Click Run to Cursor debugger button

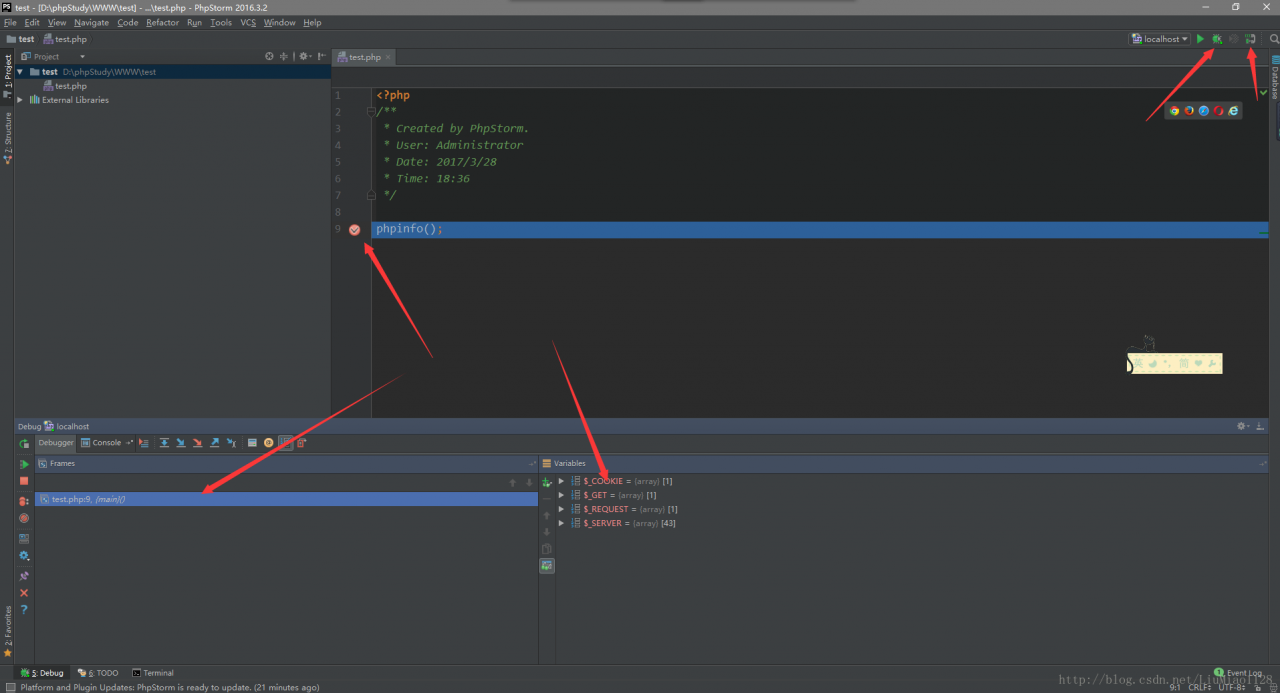coord(231,442)
